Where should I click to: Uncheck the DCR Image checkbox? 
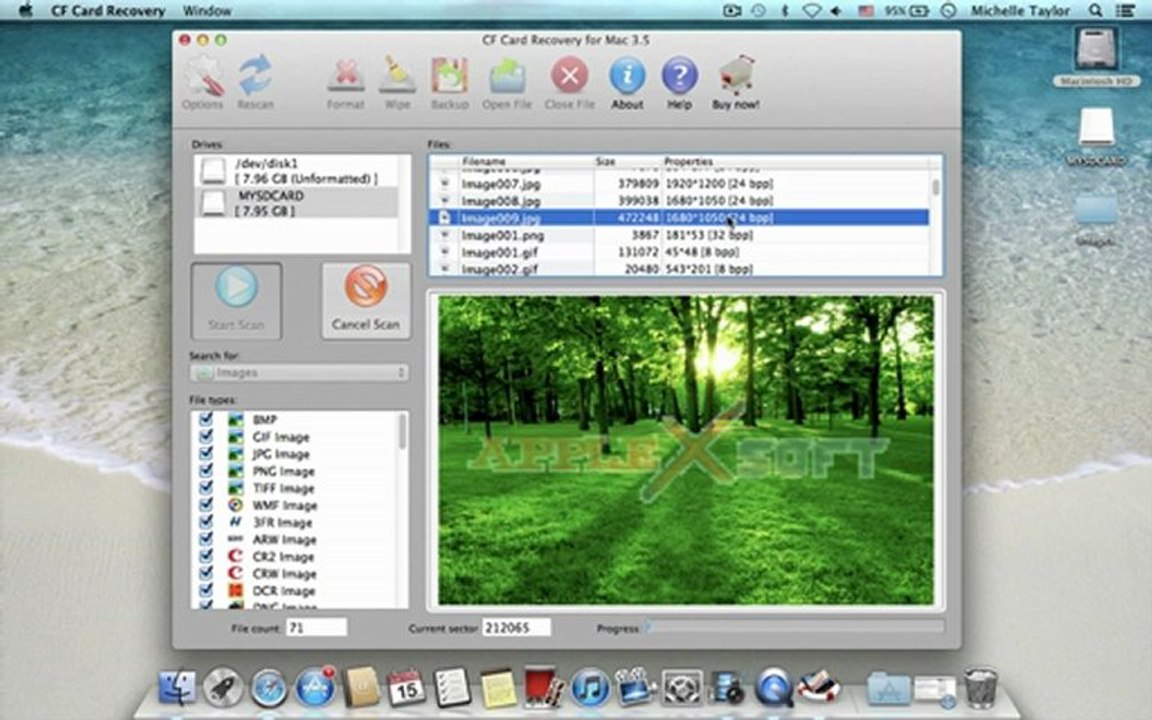click(206, 590)
